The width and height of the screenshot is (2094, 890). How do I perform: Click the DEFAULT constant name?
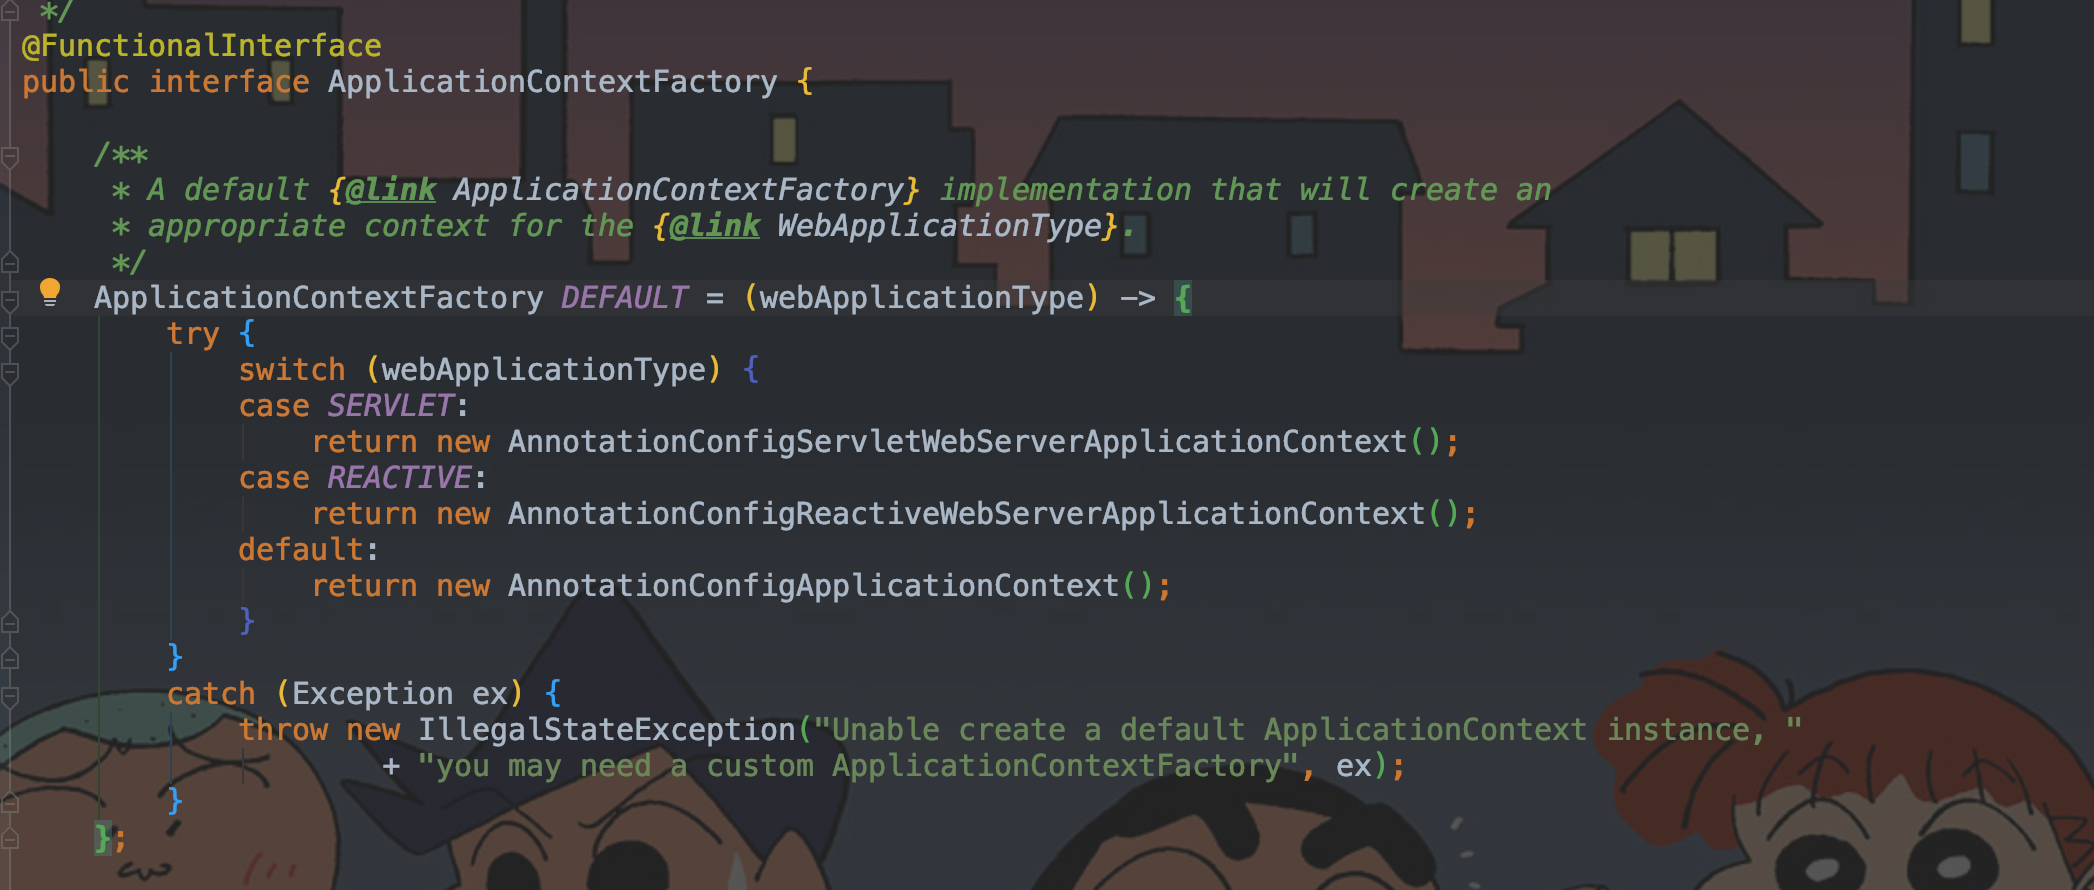624,298
